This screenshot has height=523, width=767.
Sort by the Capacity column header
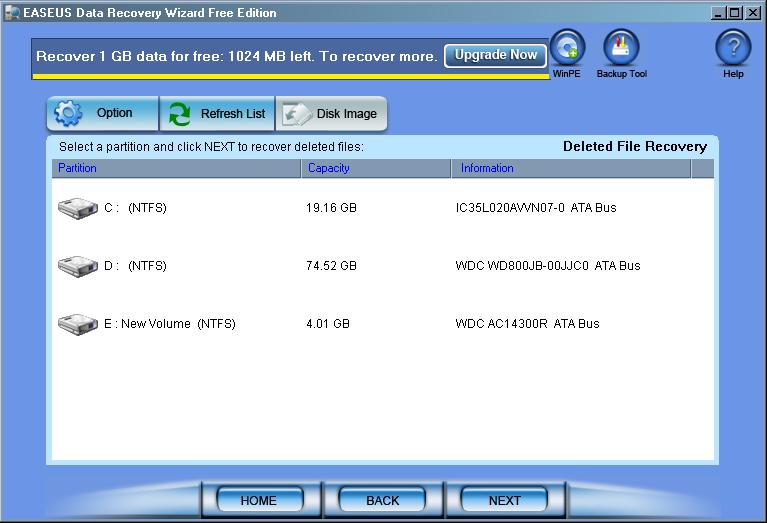point(376,168)
